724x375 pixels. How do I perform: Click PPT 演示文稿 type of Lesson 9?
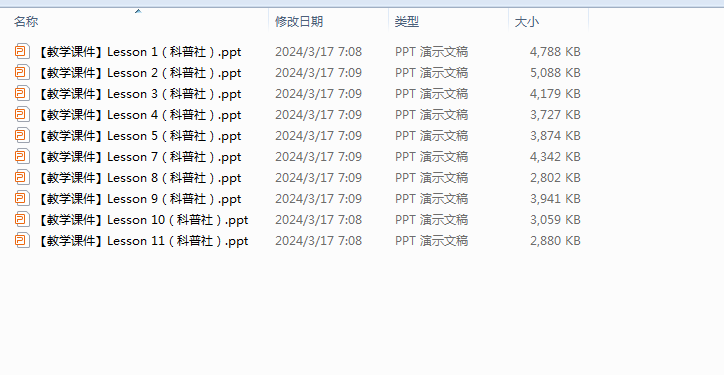(x=431, y=199)
